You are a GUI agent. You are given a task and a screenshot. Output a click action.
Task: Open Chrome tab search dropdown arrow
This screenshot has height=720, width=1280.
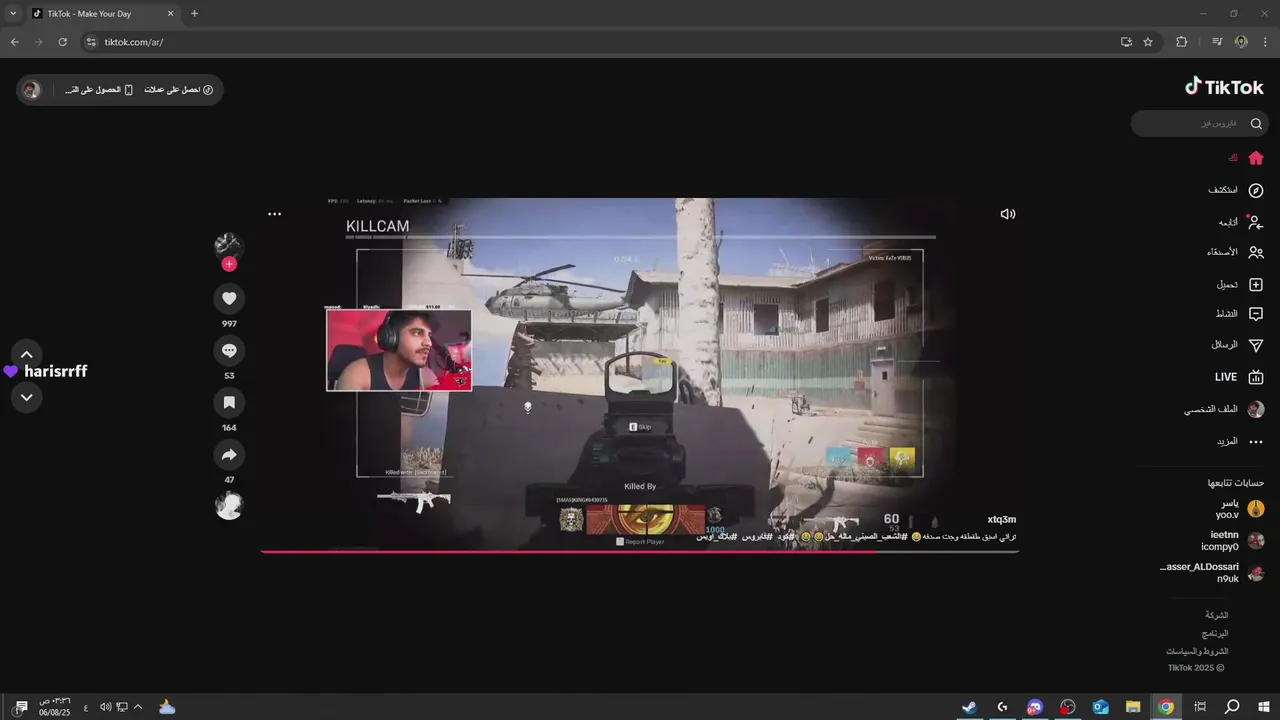pos(13,14)
